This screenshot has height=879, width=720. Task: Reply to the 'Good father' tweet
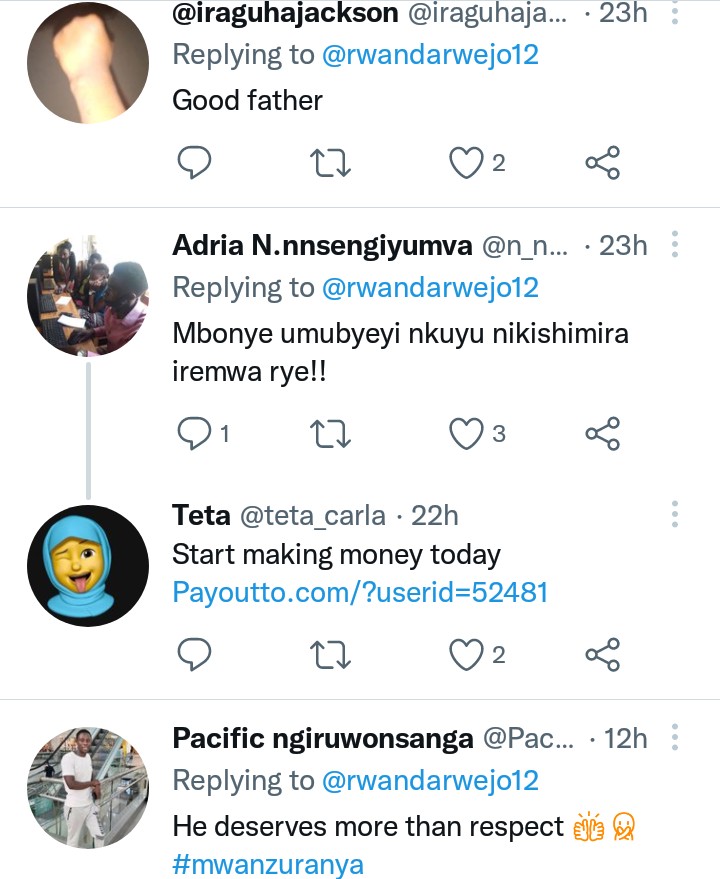(x=194, y=163)
